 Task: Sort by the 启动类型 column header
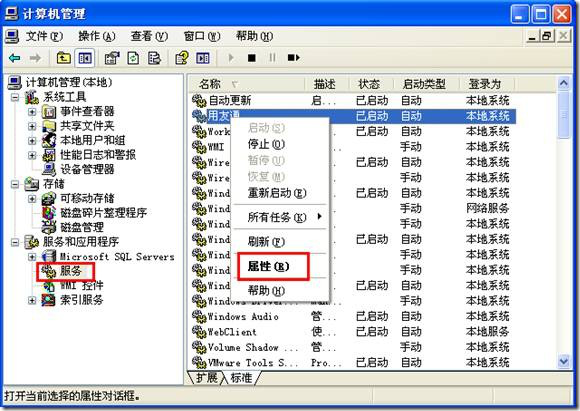tap(426, 84)
